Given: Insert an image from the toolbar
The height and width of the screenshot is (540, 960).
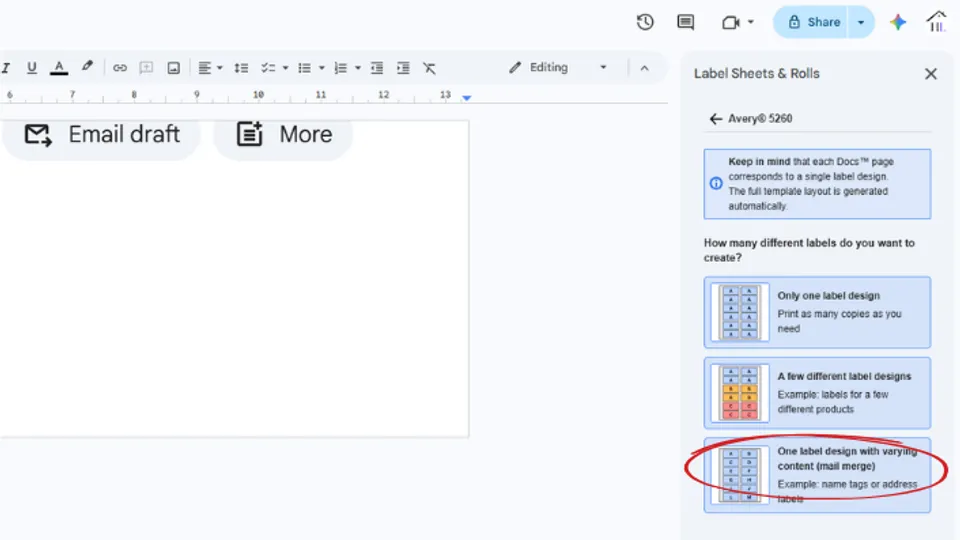Looking at the screenshot, I should [173, 67].
